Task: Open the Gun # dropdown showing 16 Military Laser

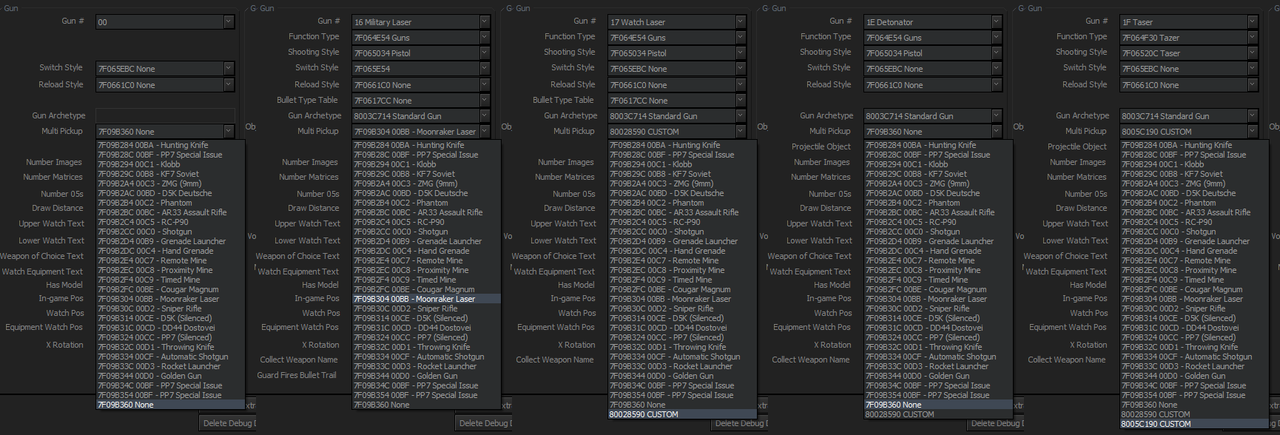Action: point(421,21)
